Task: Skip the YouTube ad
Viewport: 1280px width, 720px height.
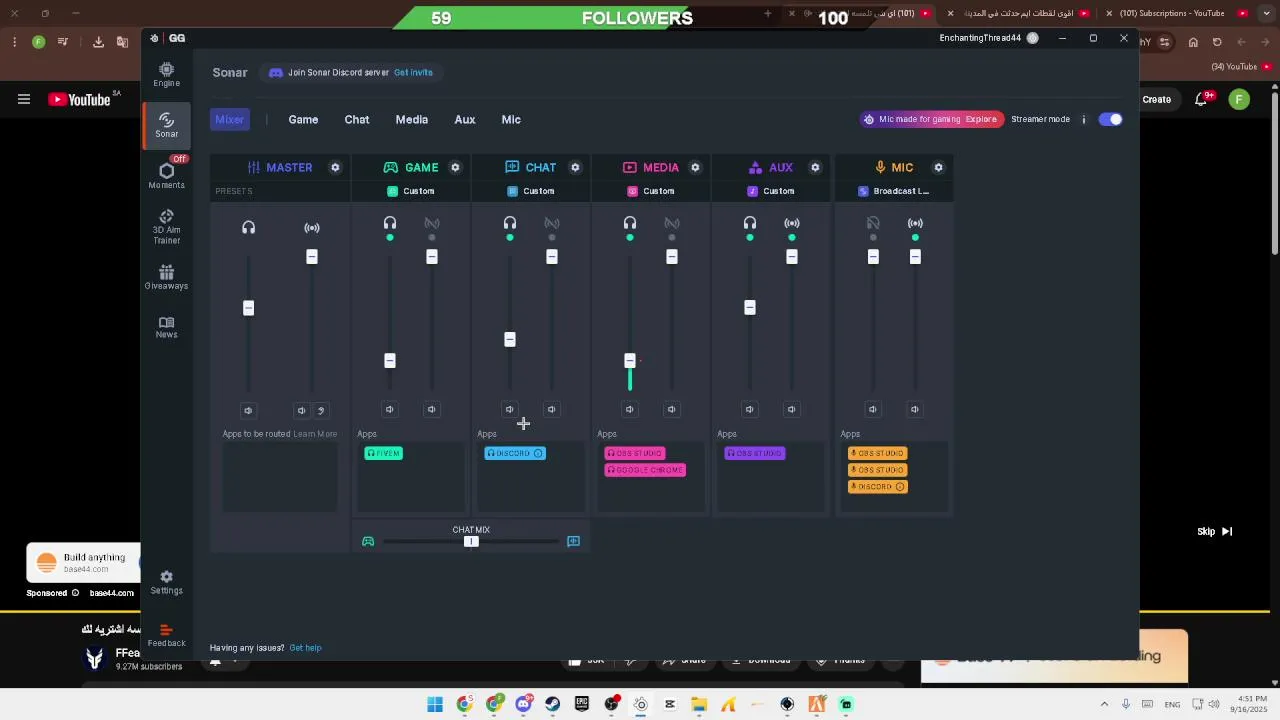Action: [x=1215, y=532]
